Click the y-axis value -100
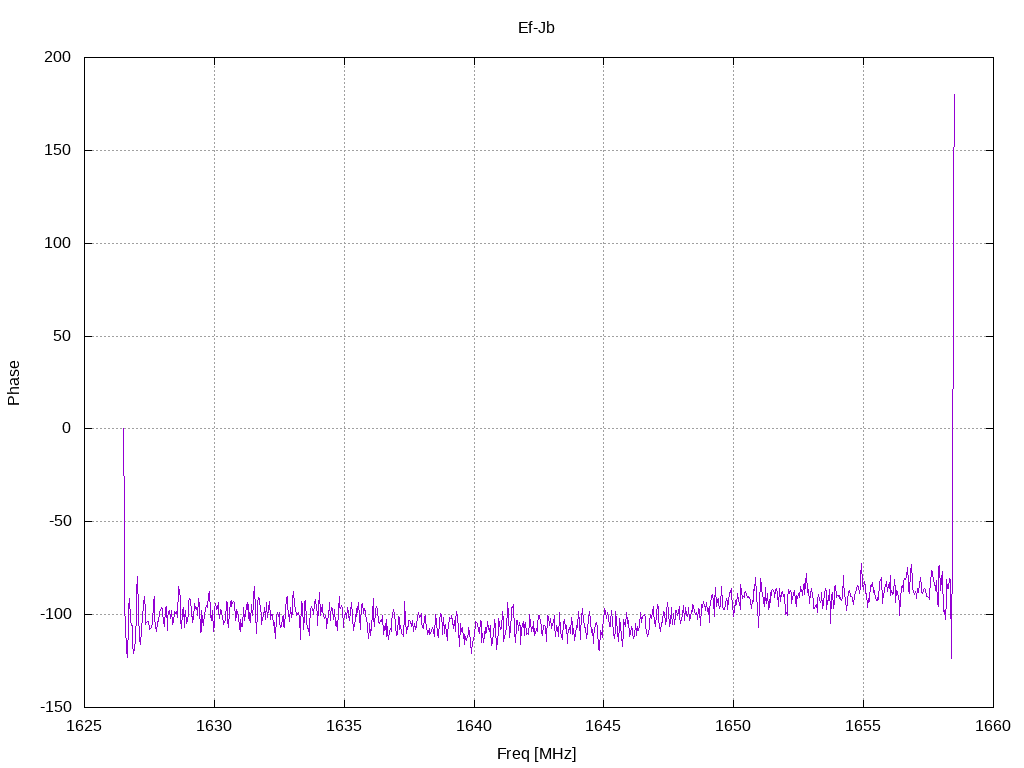The width and height of the screenshot is (1024, 768). 56,614
